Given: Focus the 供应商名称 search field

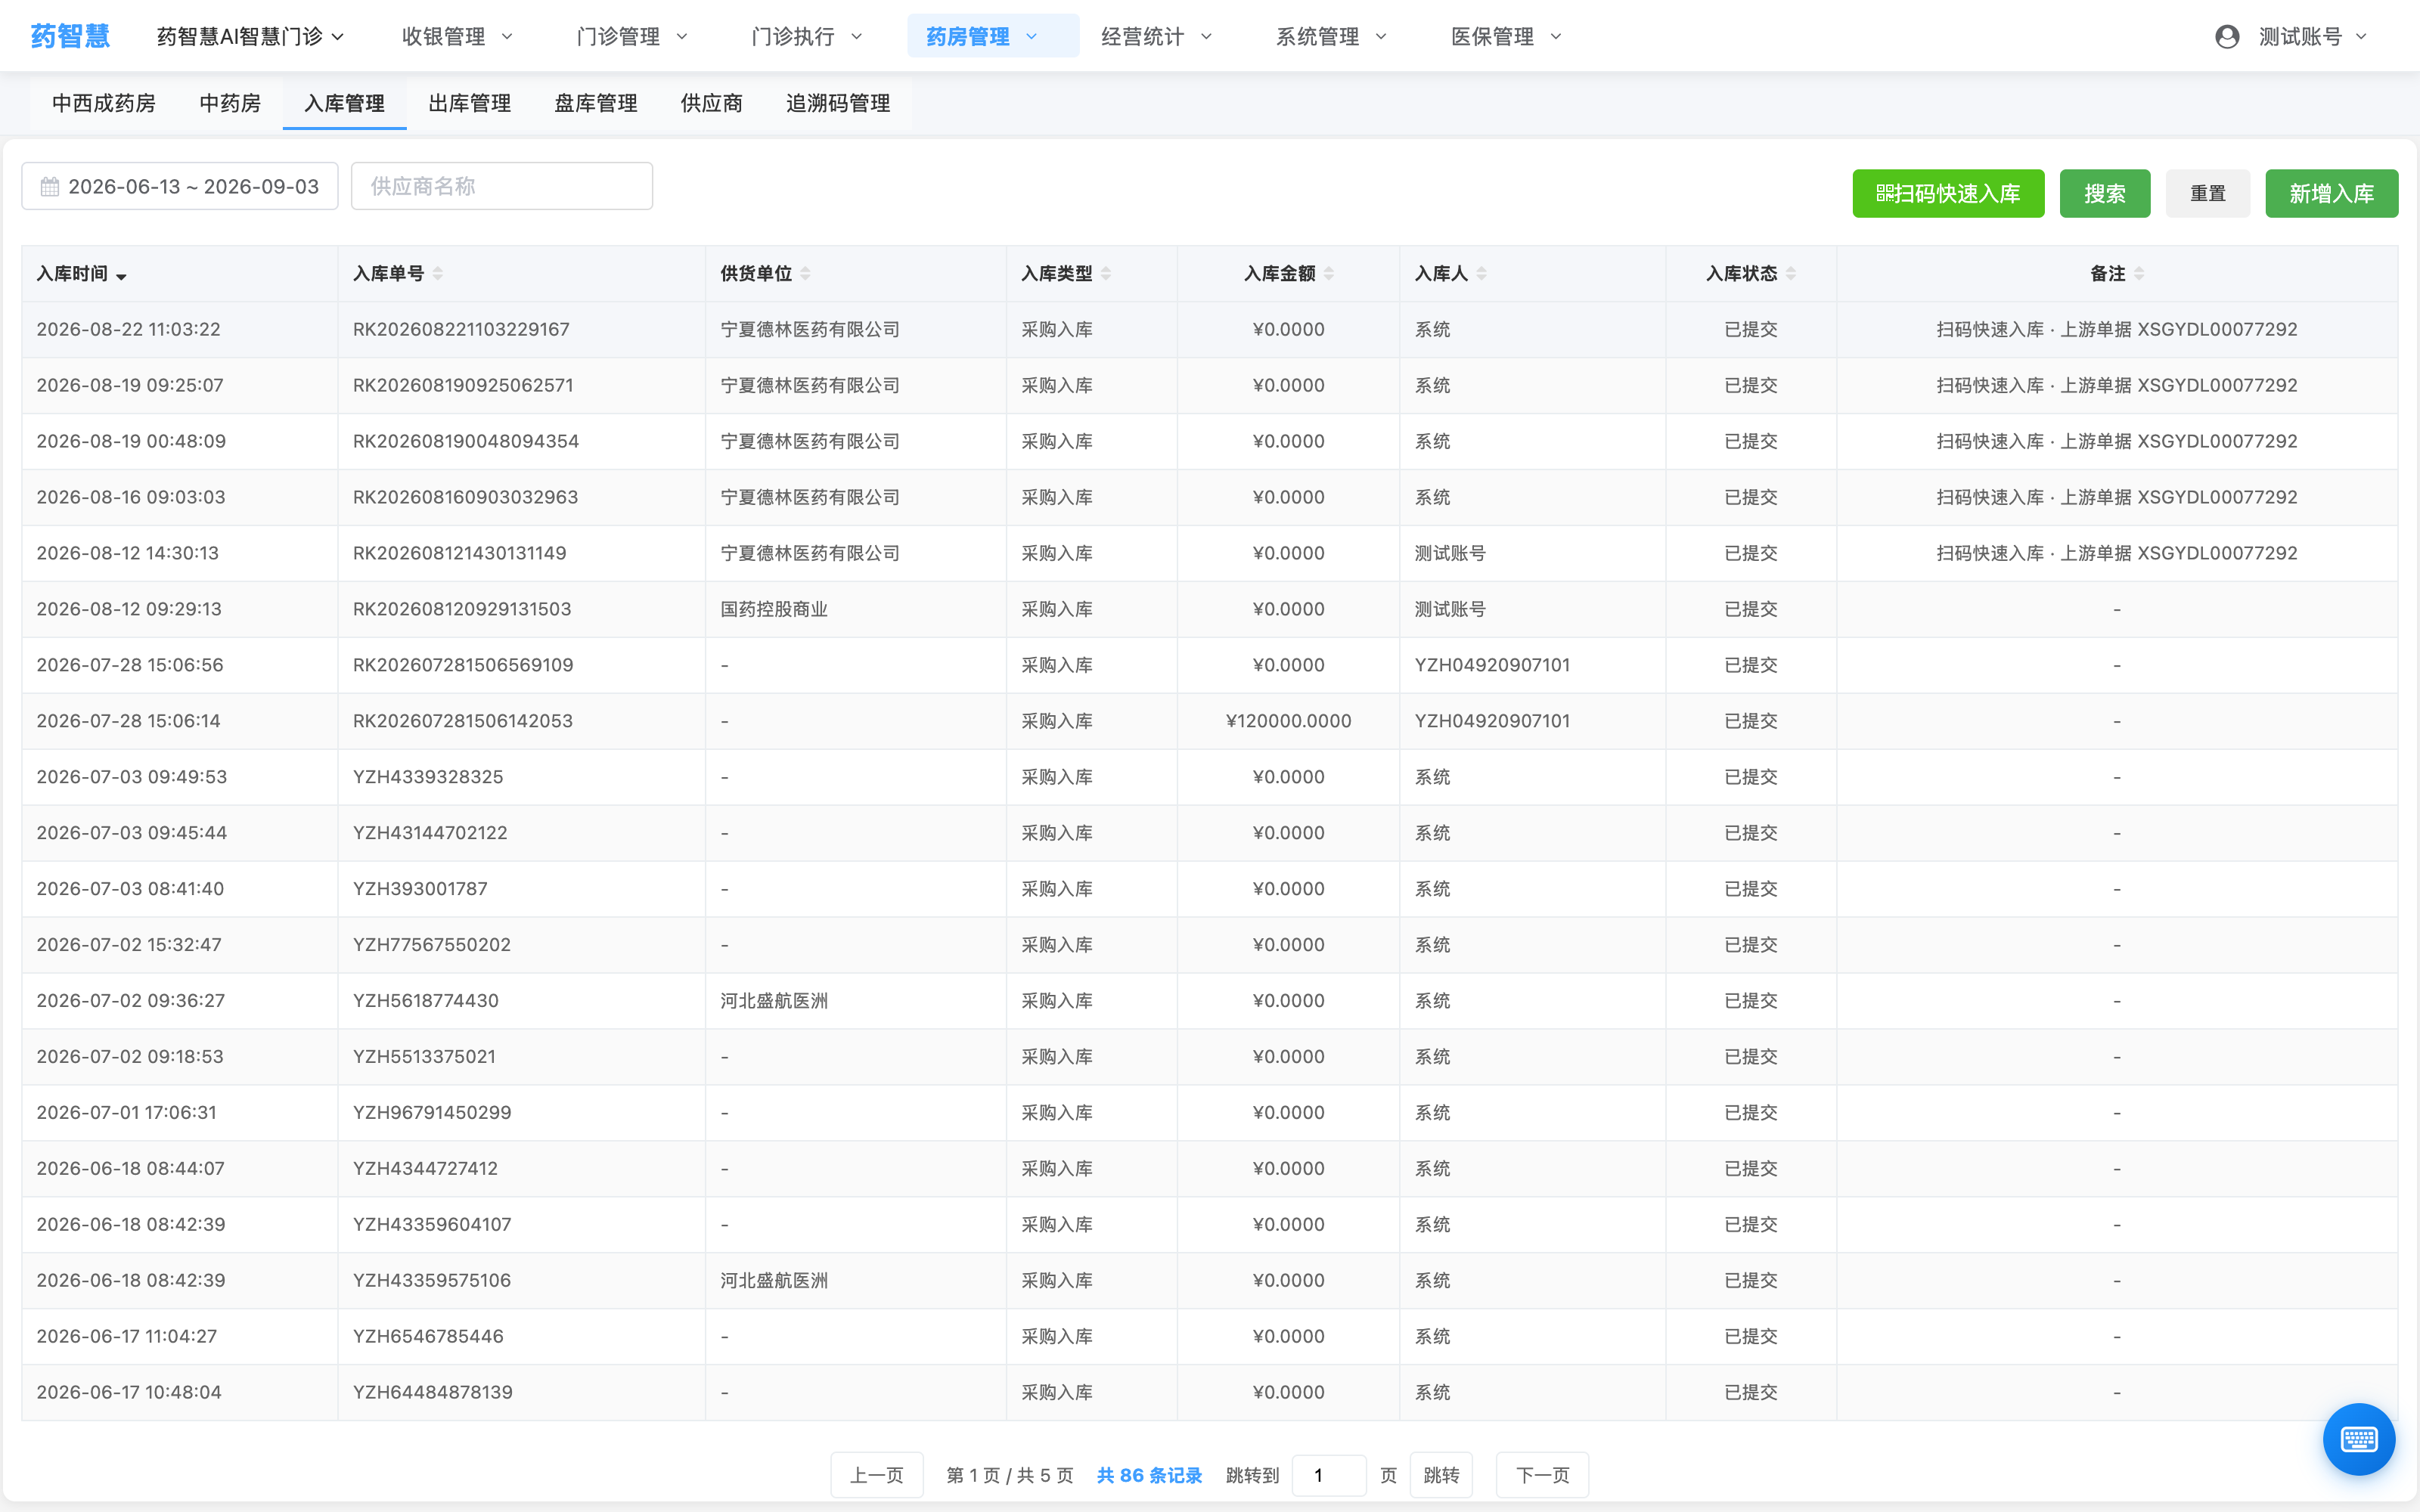Looking at the screenshot, I should point(502,187).
